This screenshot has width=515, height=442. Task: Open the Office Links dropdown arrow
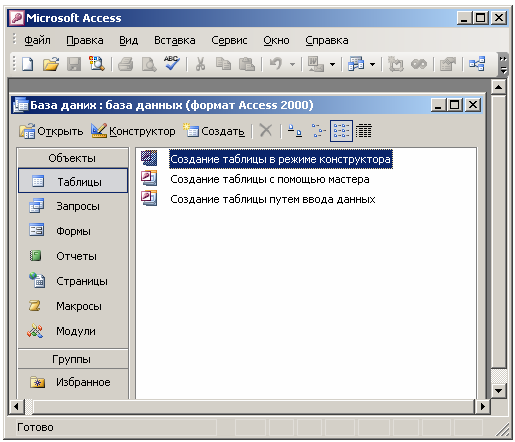[332, 64]
